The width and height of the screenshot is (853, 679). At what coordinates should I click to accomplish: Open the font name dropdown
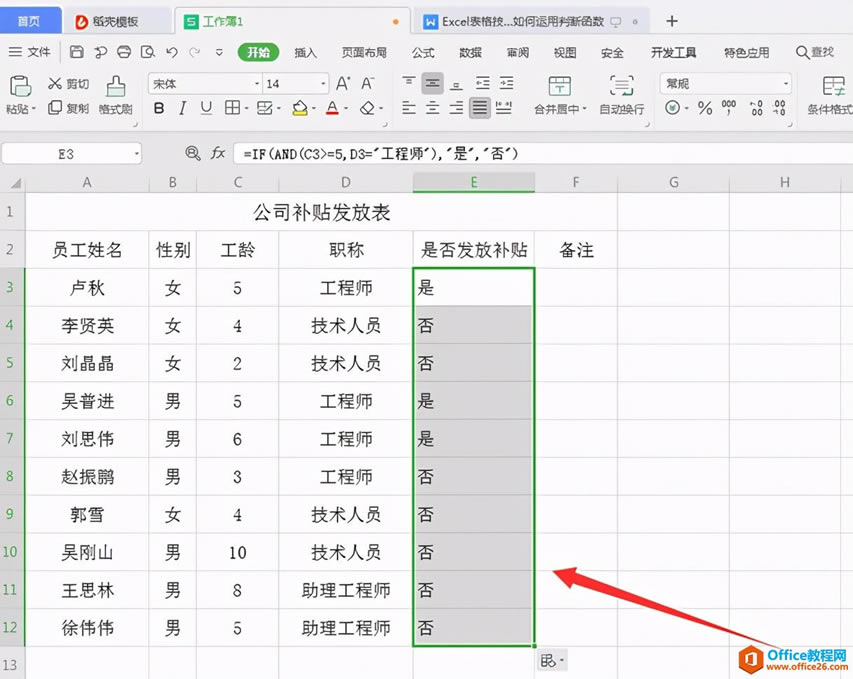point(257,84)
